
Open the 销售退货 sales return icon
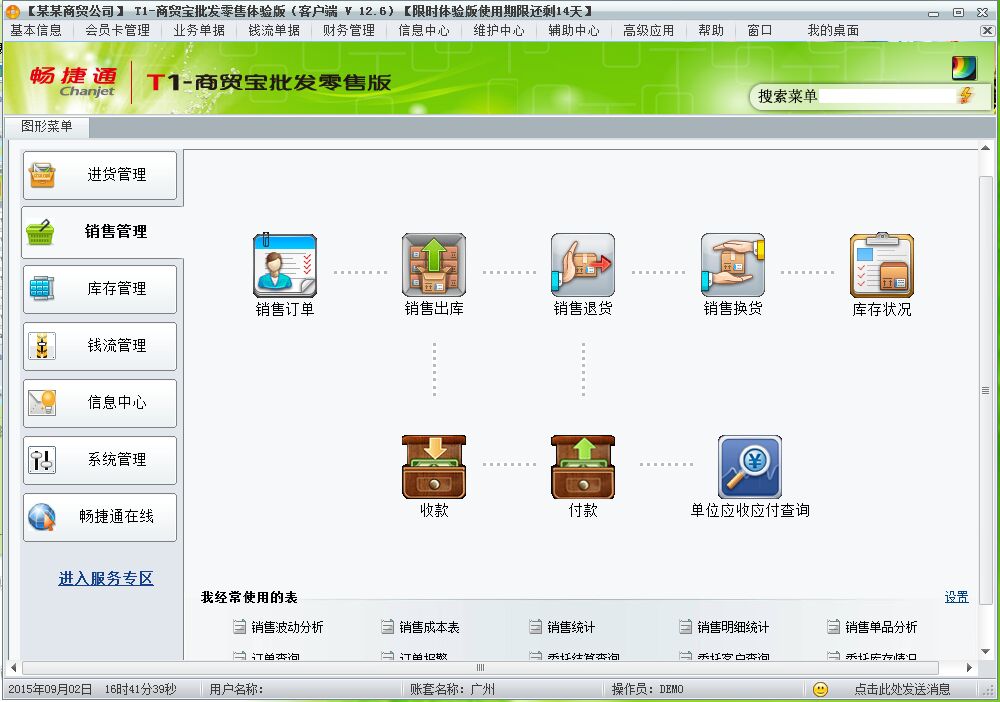pyautogui.click(x=583, y=265)
